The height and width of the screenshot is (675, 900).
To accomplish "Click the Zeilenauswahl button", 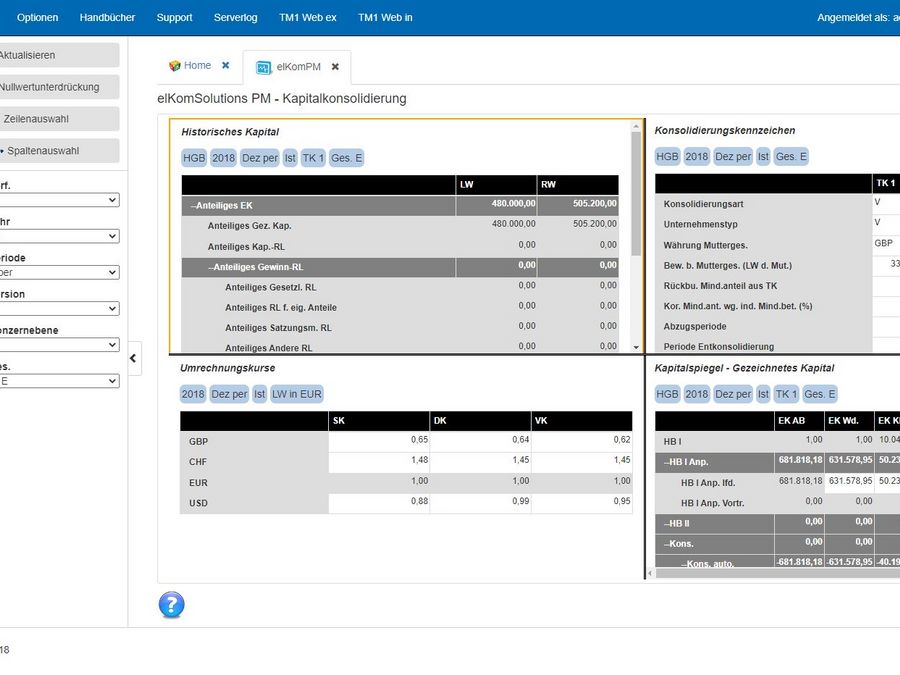I will [x=59, y=119].
